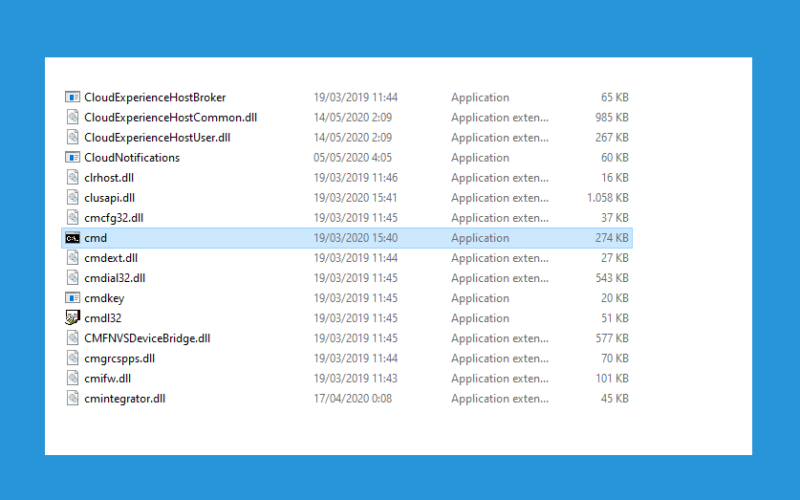Image resolution: width=800 pixels, height=500 pixels.
Task: Click the Application type of cmdl32
Action: tap(480, 318)
